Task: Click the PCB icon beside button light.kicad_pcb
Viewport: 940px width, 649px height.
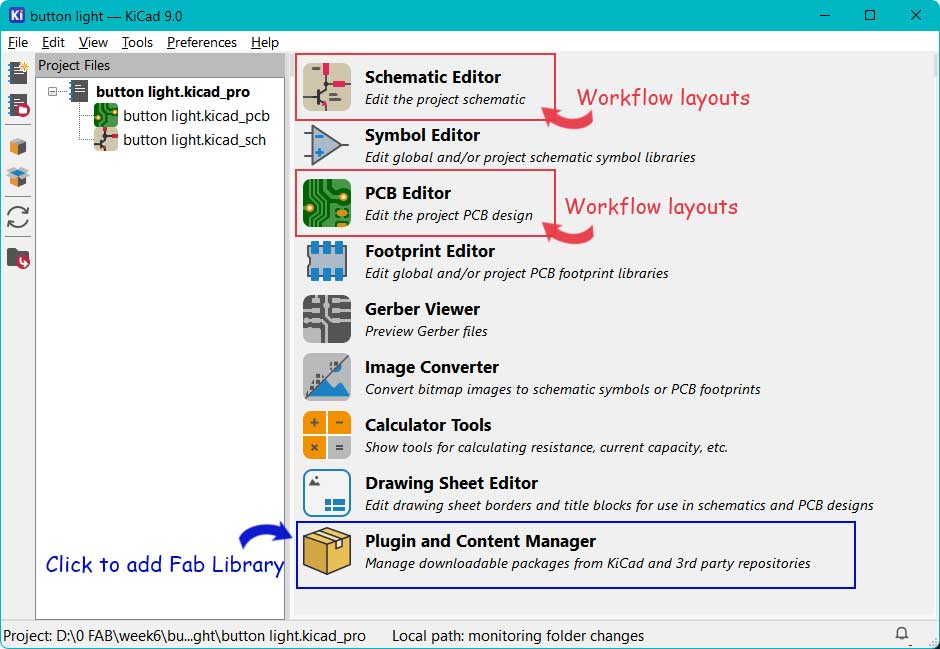Action: (x=106, y=115)
